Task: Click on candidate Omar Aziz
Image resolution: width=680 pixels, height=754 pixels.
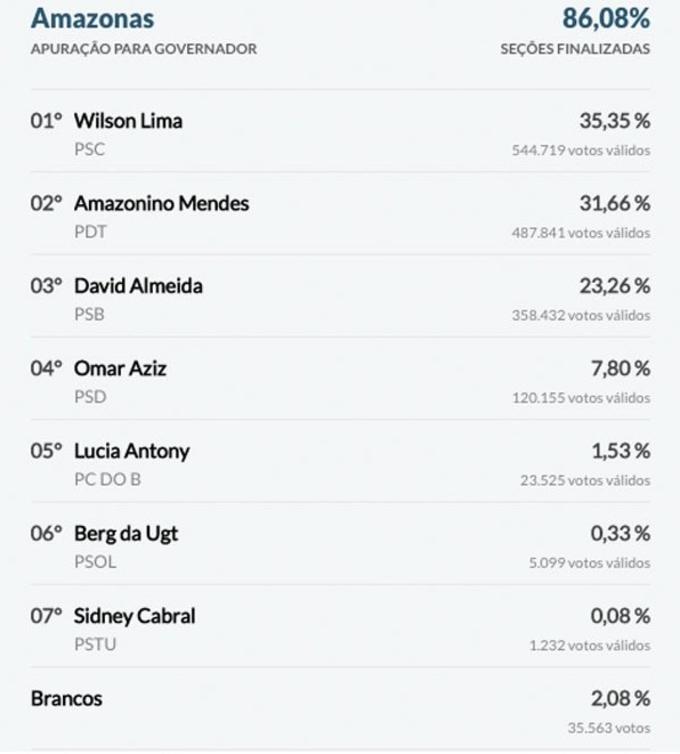Action: 120,368
